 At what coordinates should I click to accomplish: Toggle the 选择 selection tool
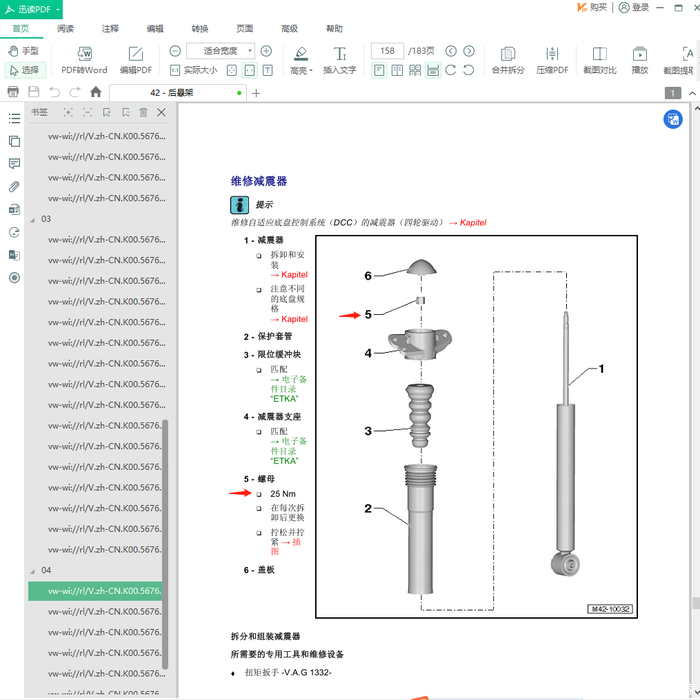24,70
